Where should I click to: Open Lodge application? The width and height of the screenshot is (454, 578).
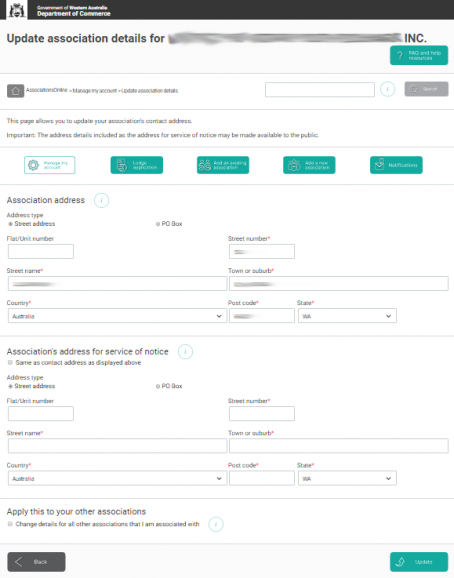[x=137, y=165]
